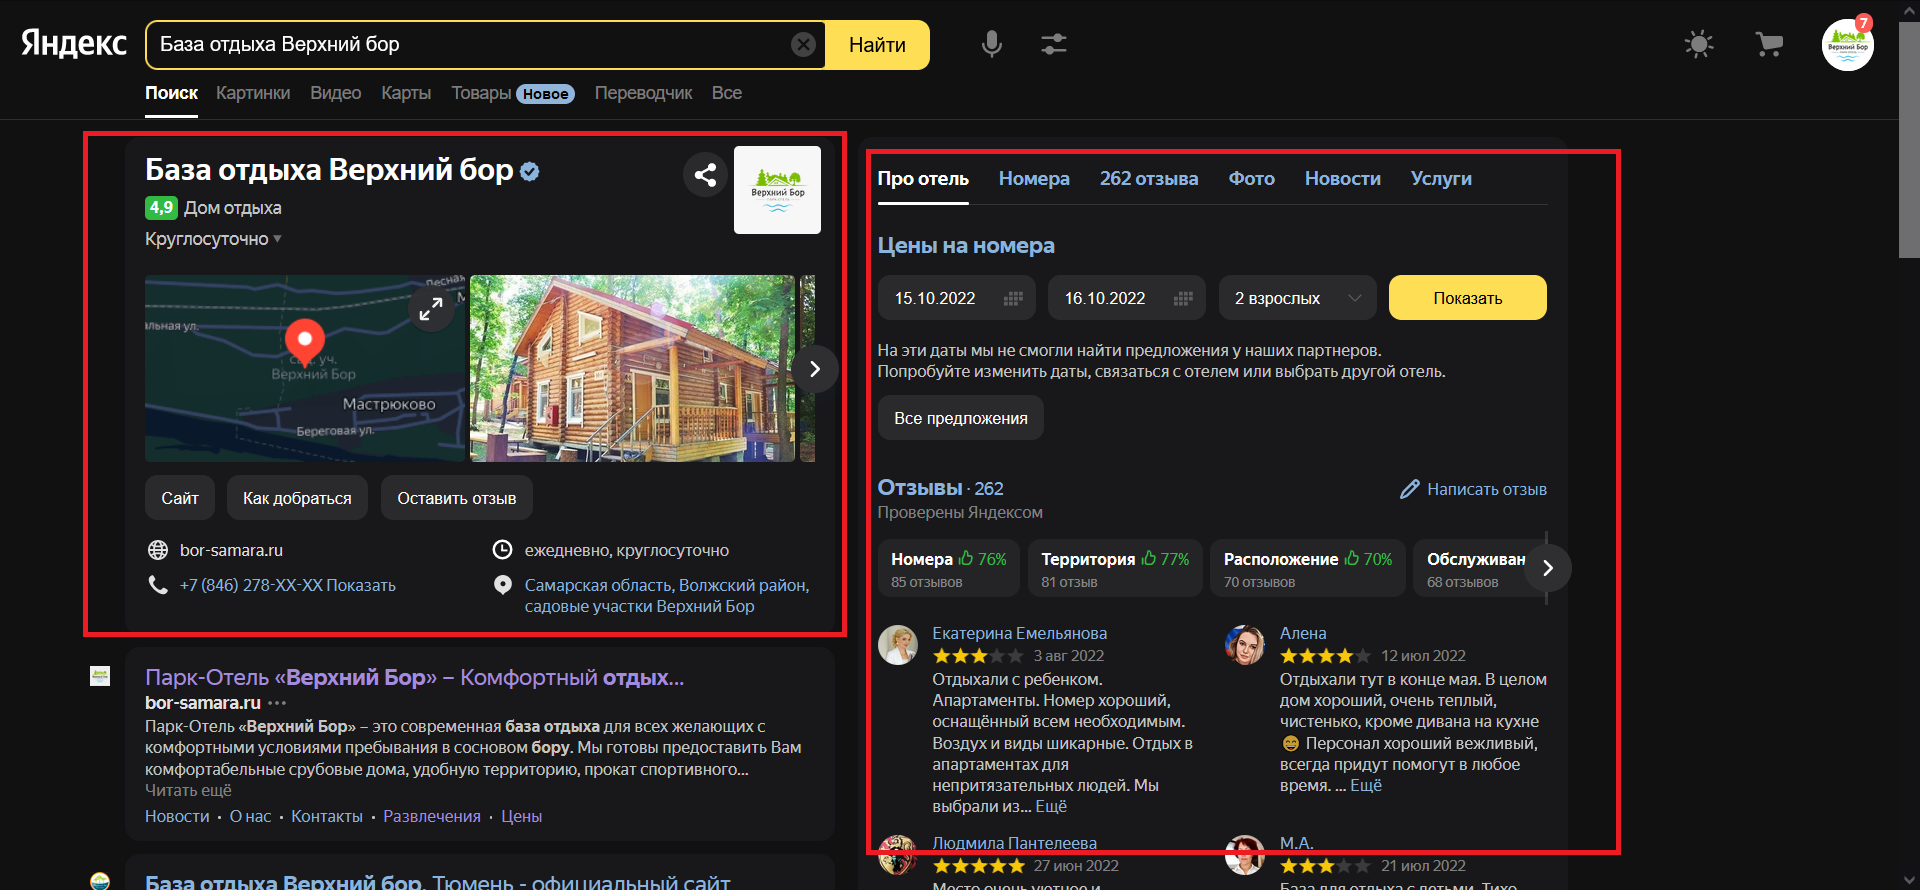Show next photo in hotel gallery
Image resolution: width=1920 pixels, height=890 pixels.
815,369
